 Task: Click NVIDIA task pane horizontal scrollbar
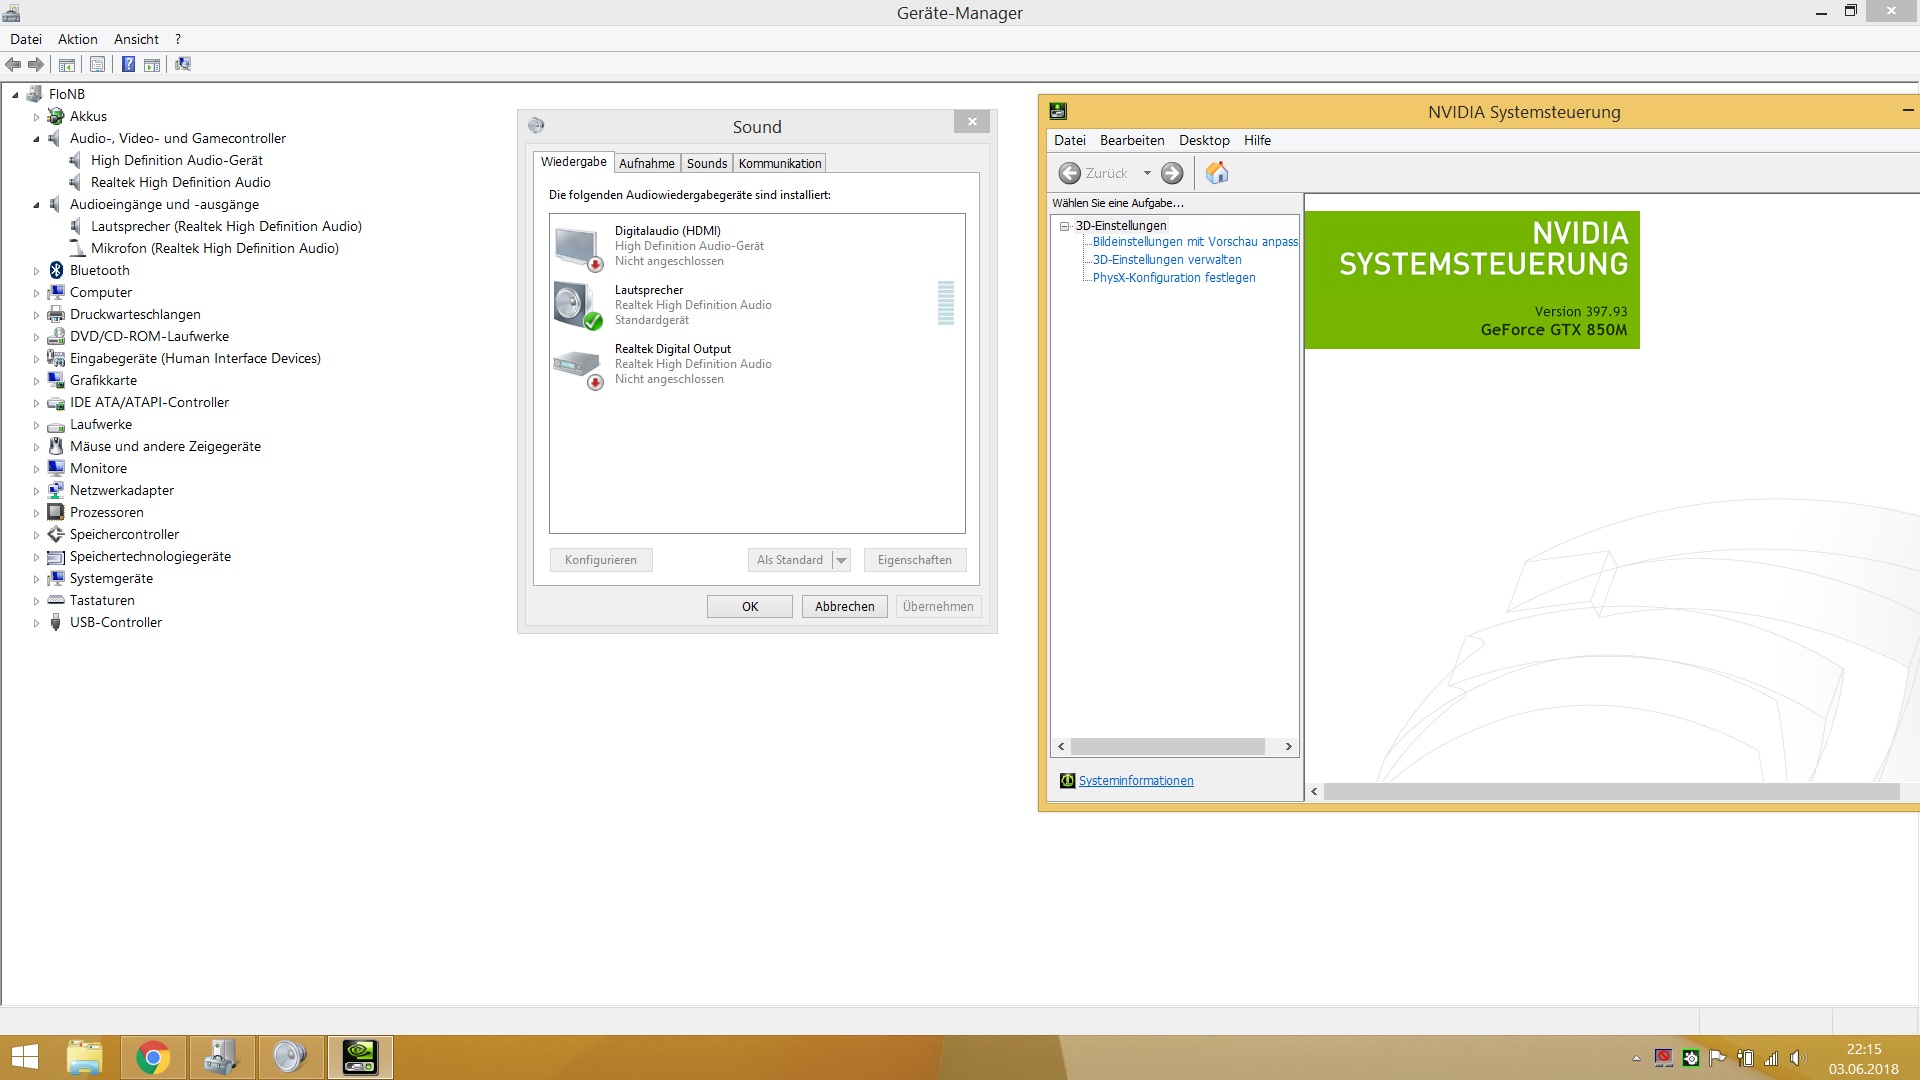(1167, 747)
